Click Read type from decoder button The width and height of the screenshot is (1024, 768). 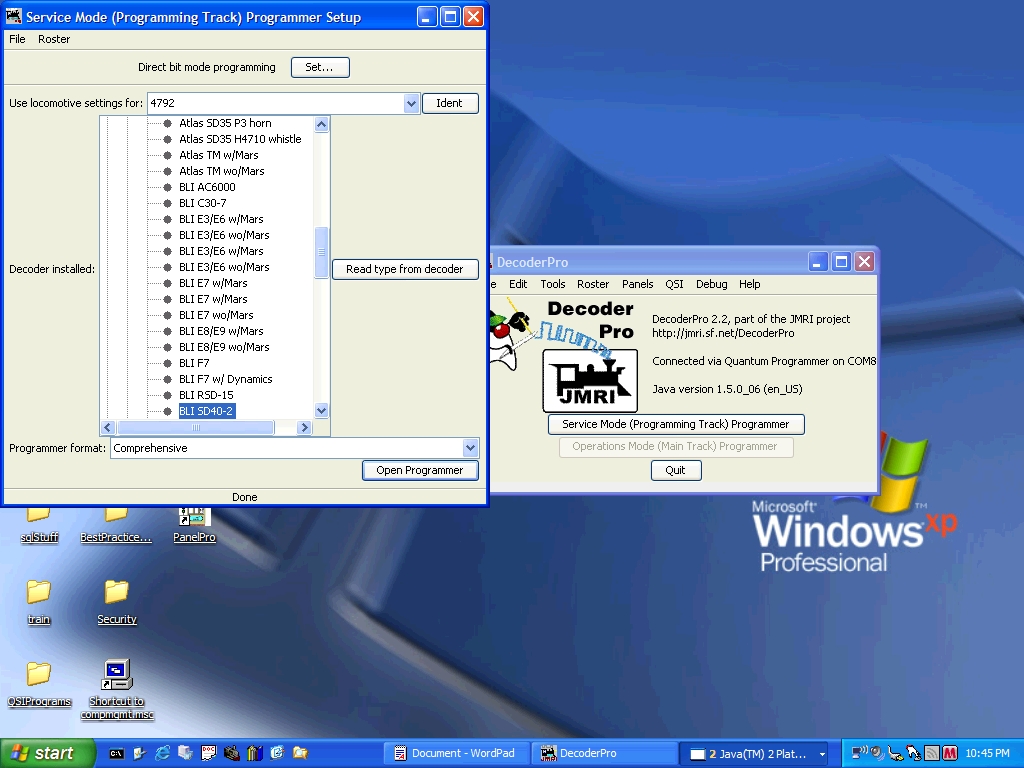click(405, 269)
